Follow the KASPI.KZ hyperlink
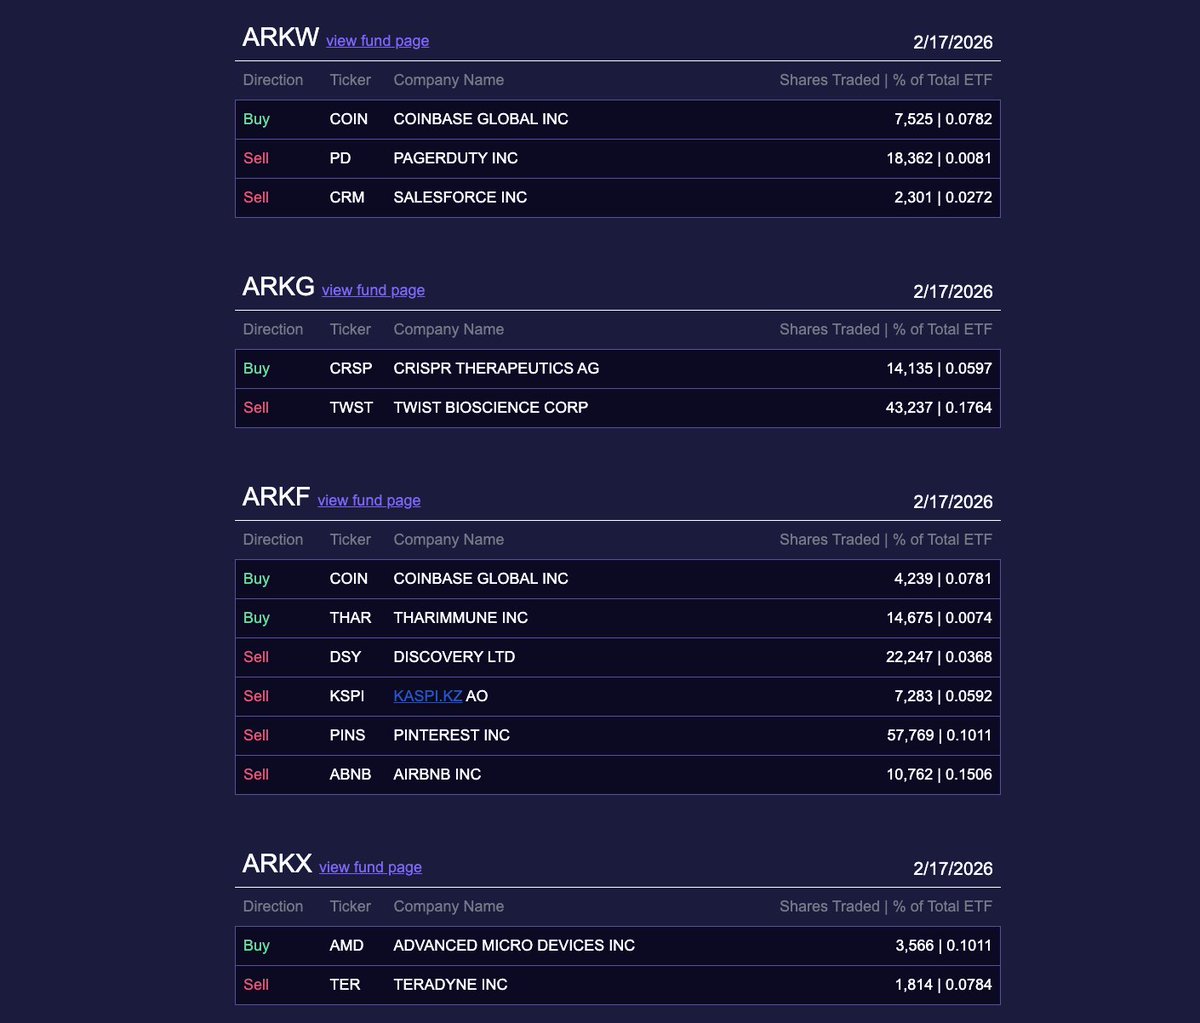The width and height of the screenshot is (1200, 1023). 427,696
